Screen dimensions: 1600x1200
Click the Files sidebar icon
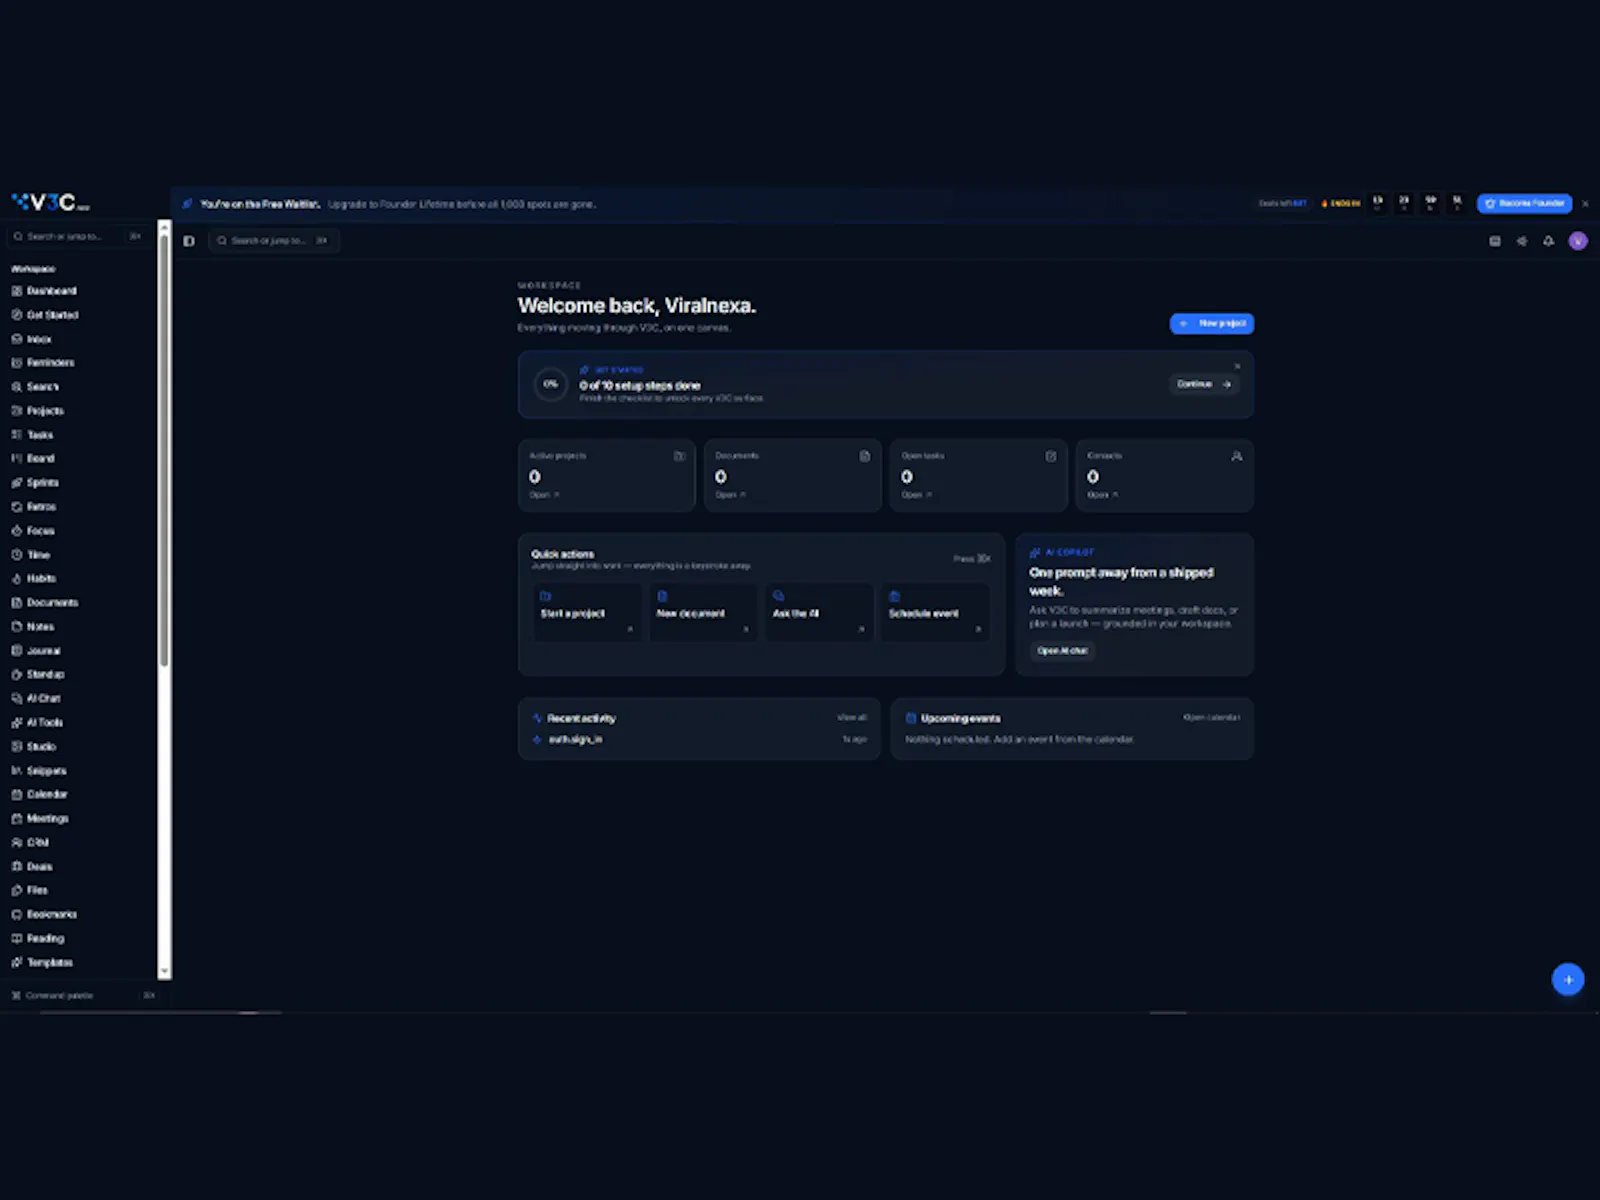(x=16, y=891)
